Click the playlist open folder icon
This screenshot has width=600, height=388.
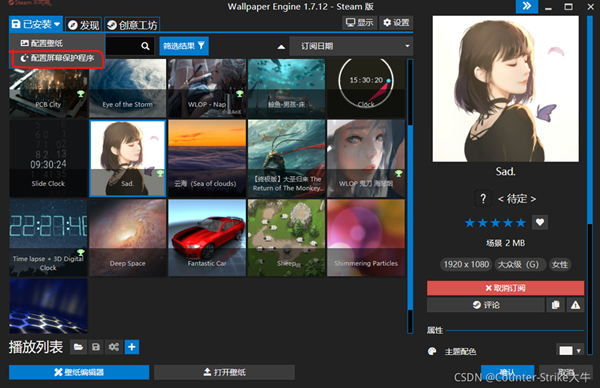(x=78, y=347)
